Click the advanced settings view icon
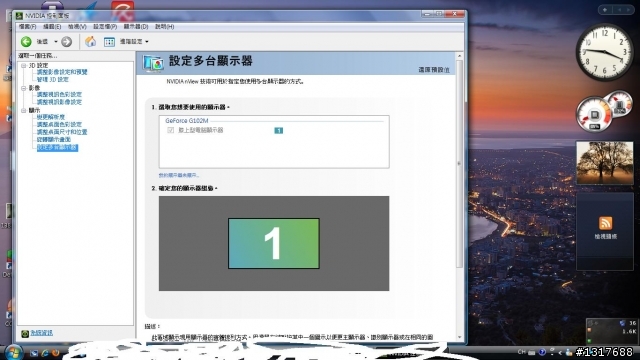Image resolution: width=640 pixels, height=360 pixels. point(109,42)
